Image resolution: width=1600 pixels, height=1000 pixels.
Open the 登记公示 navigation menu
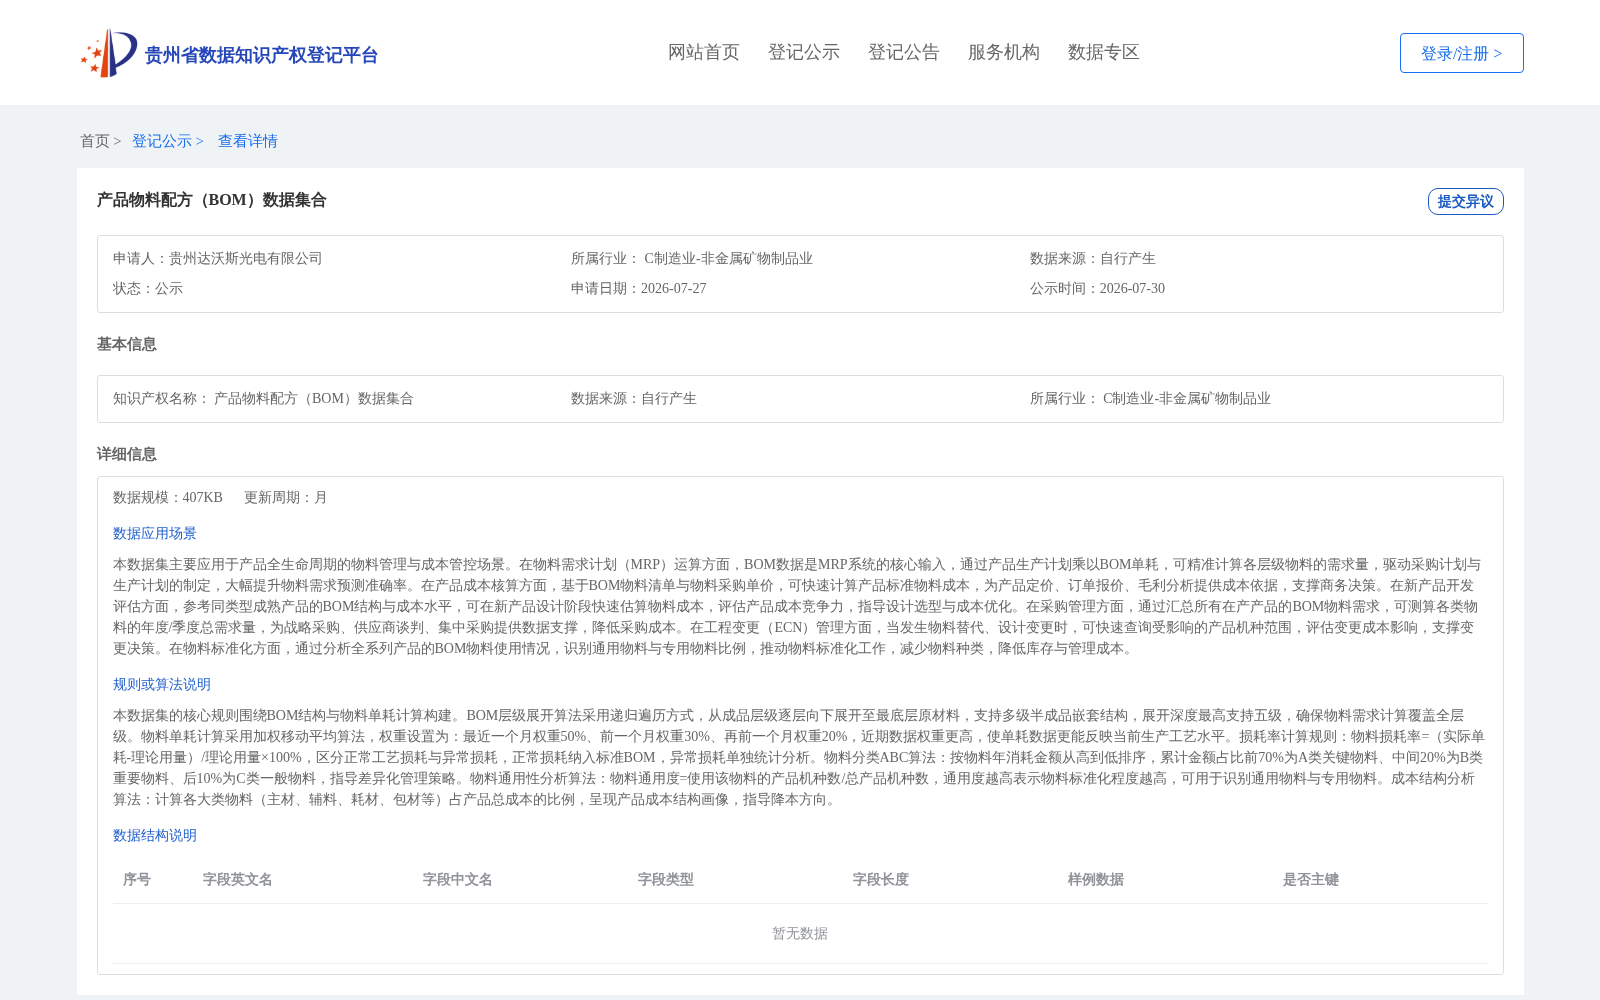[804, 52]
